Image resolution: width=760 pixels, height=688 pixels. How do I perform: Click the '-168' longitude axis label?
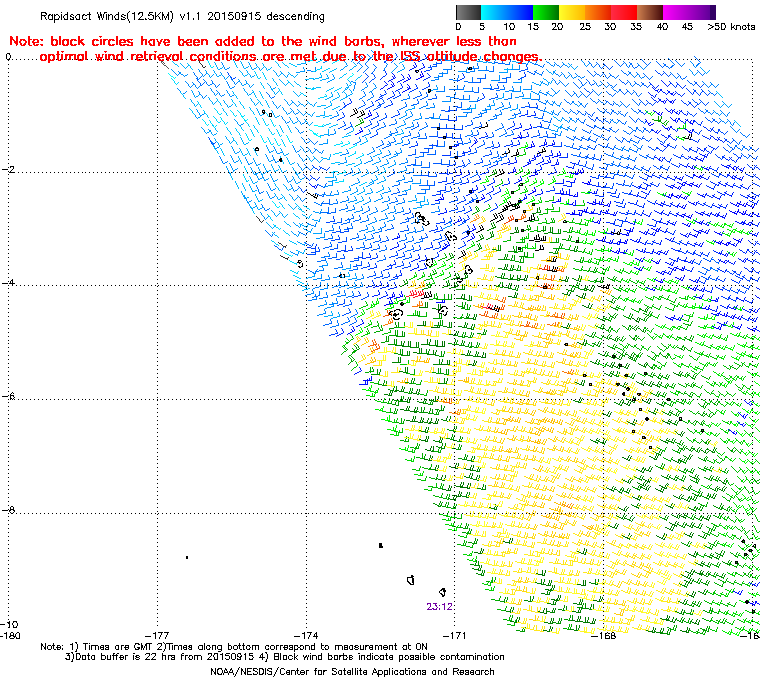click(604, 635)
